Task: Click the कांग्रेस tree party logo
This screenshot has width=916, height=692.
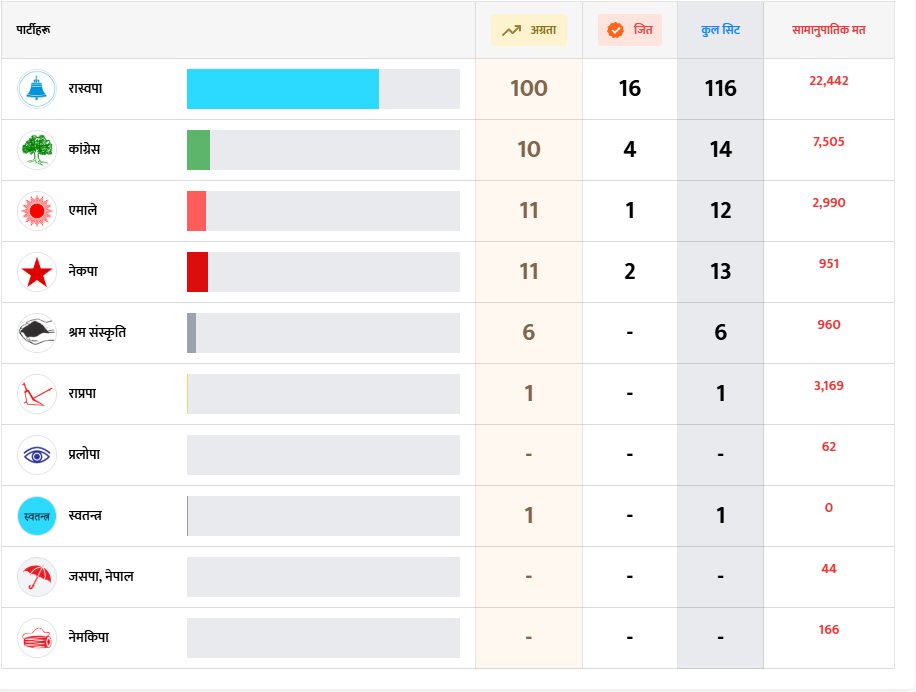Action: [x=37, y=150]
